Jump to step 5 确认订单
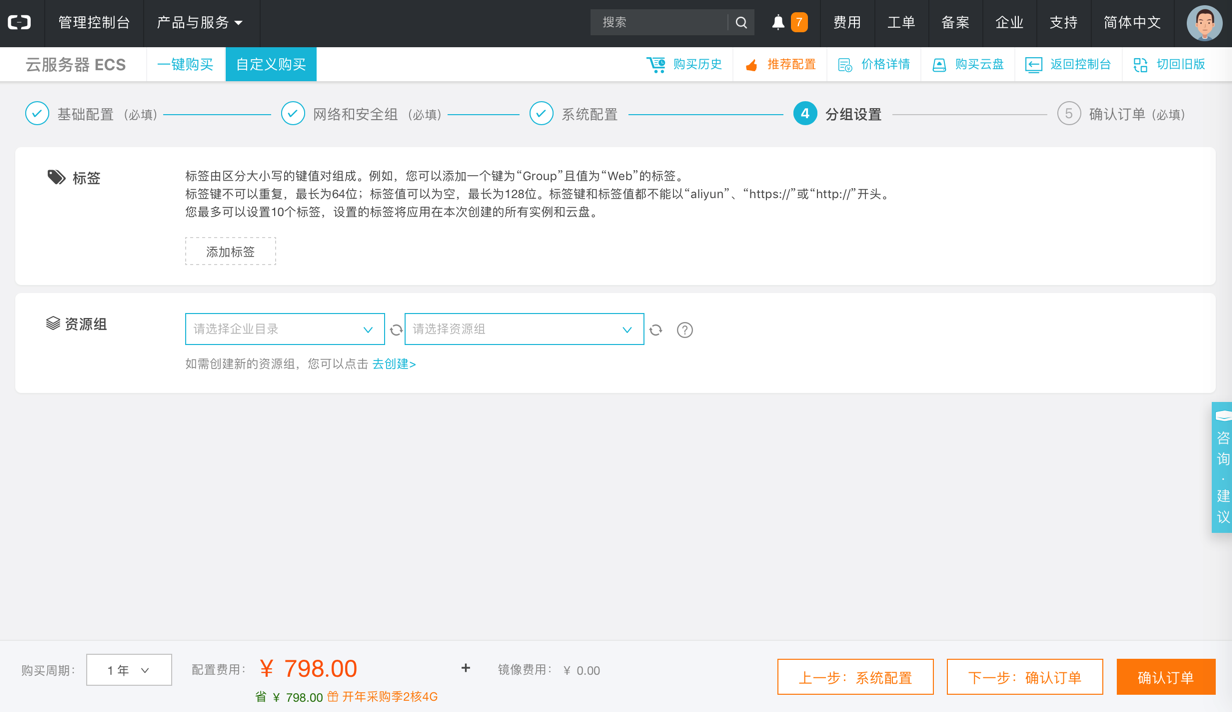The image size is (1232, 712). click(x=1122, y=114)
